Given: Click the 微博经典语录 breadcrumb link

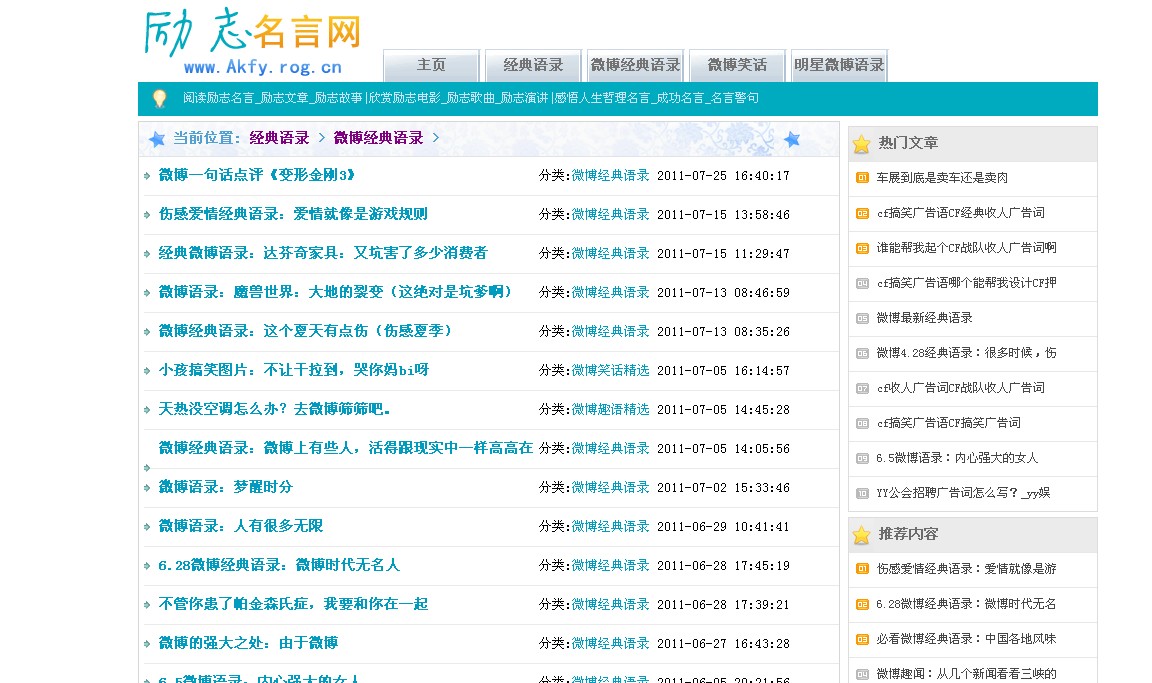Looking at the screenshot, I should click(x=378, y=138).
